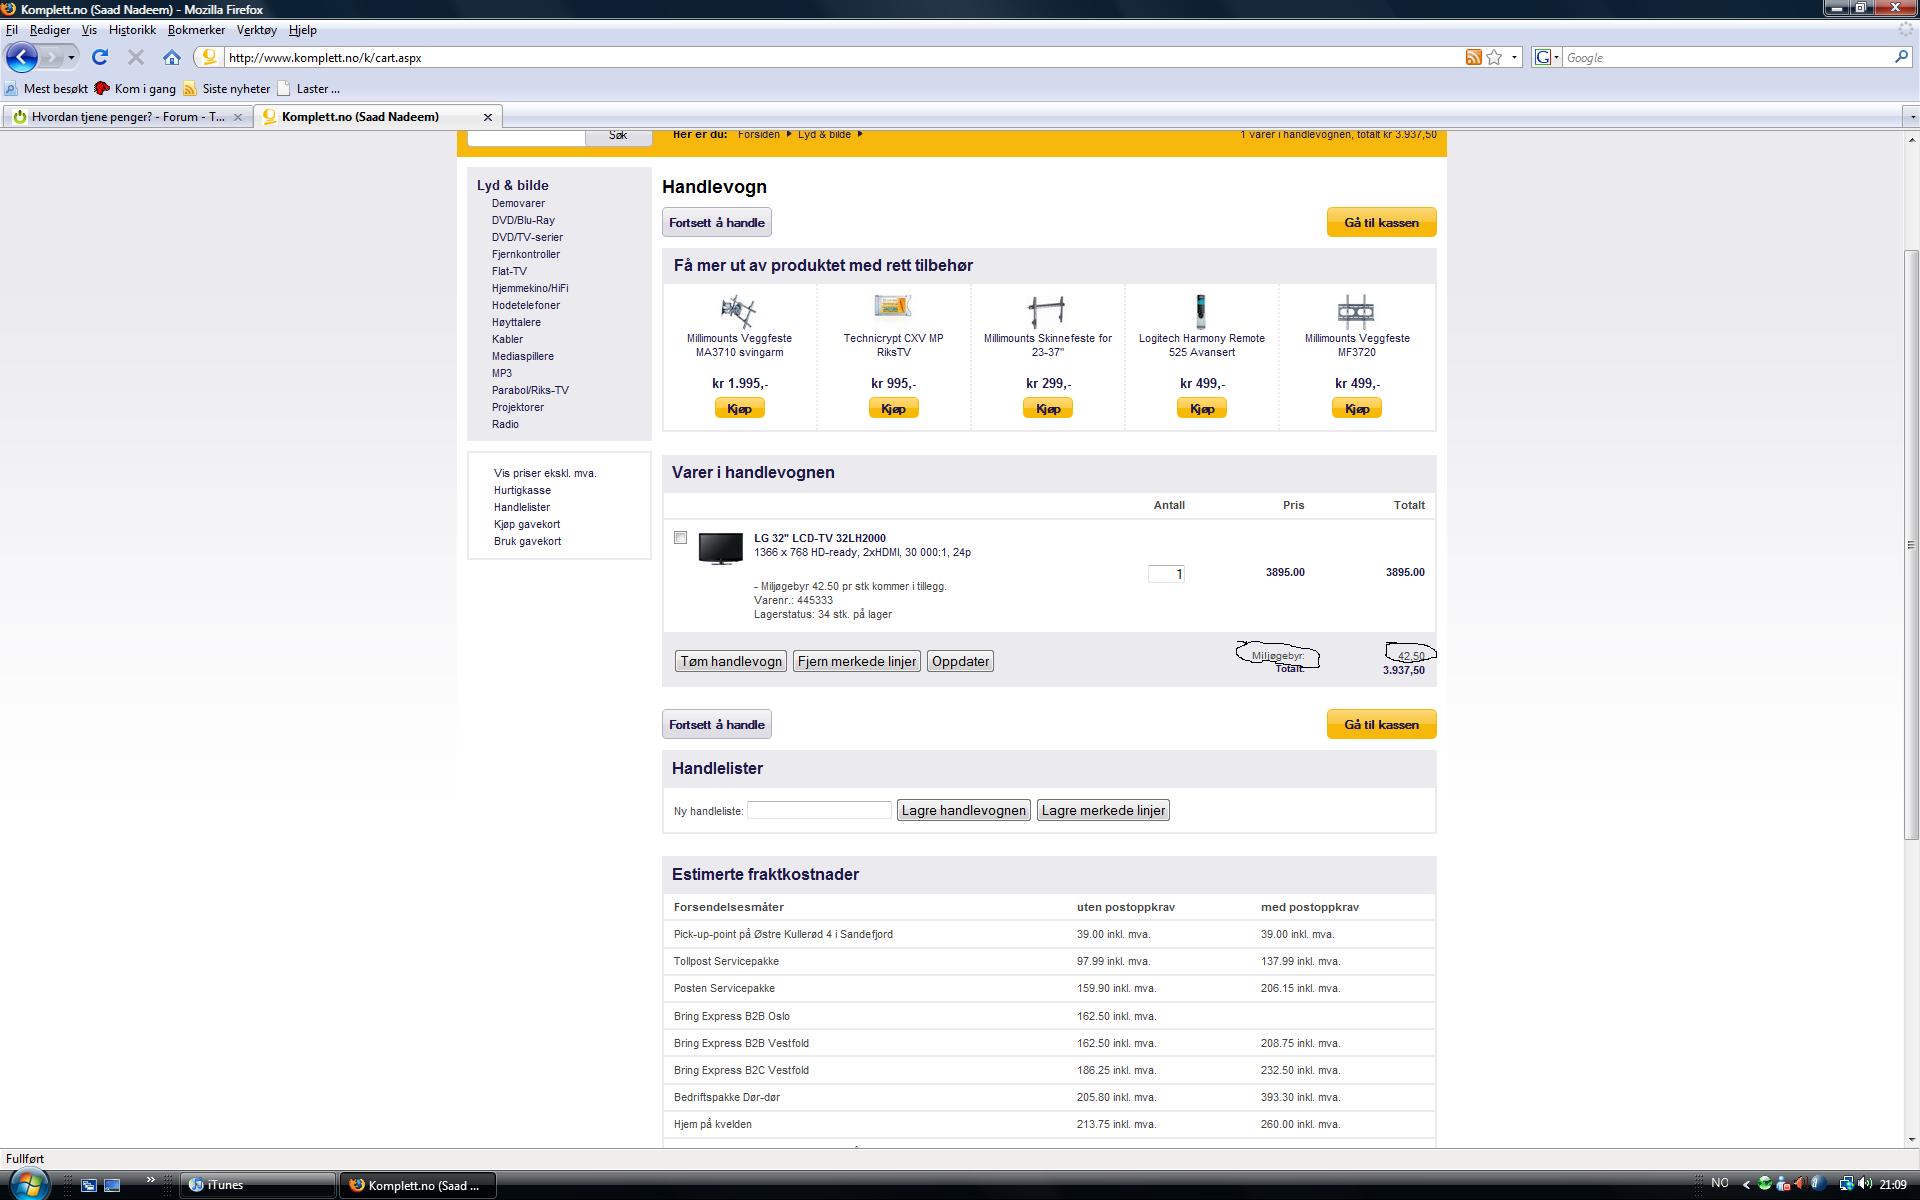Click the upper Fortsett å handle button

(x=716, y=222)
